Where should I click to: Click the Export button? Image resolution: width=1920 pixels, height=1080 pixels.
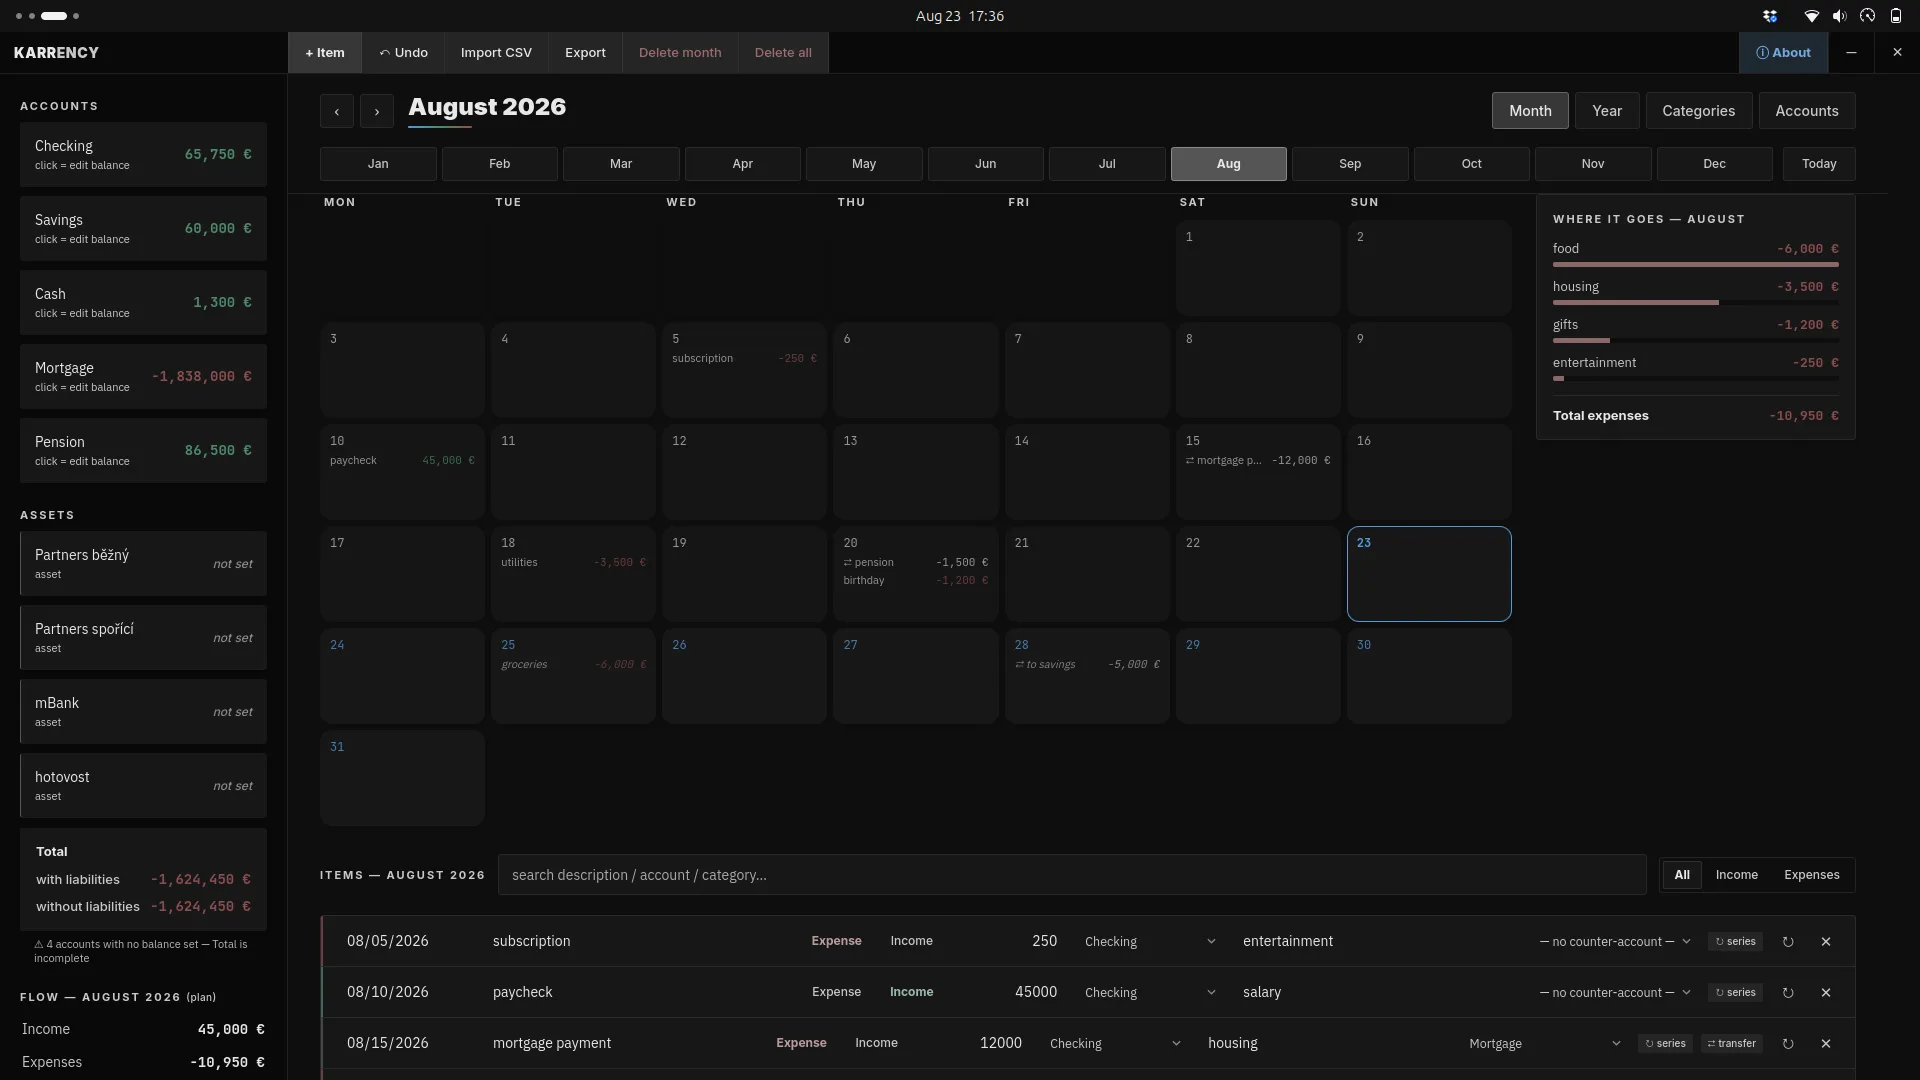pyautogui.click(x=585, y=53)
